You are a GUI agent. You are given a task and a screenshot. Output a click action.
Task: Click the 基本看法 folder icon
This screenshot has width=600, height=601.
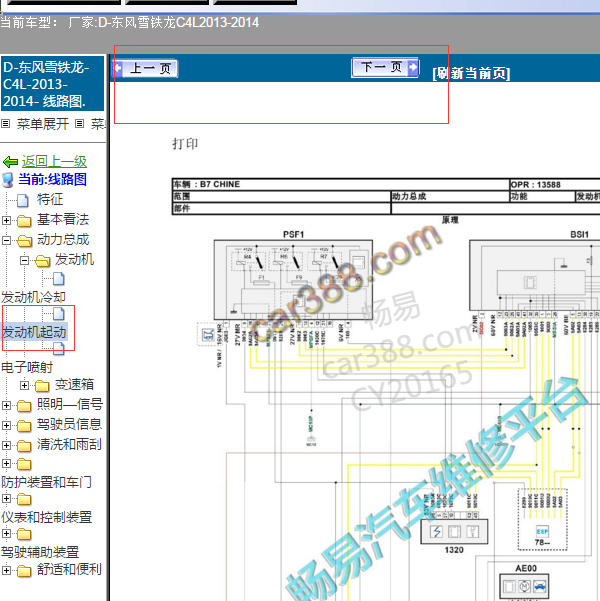24,221
